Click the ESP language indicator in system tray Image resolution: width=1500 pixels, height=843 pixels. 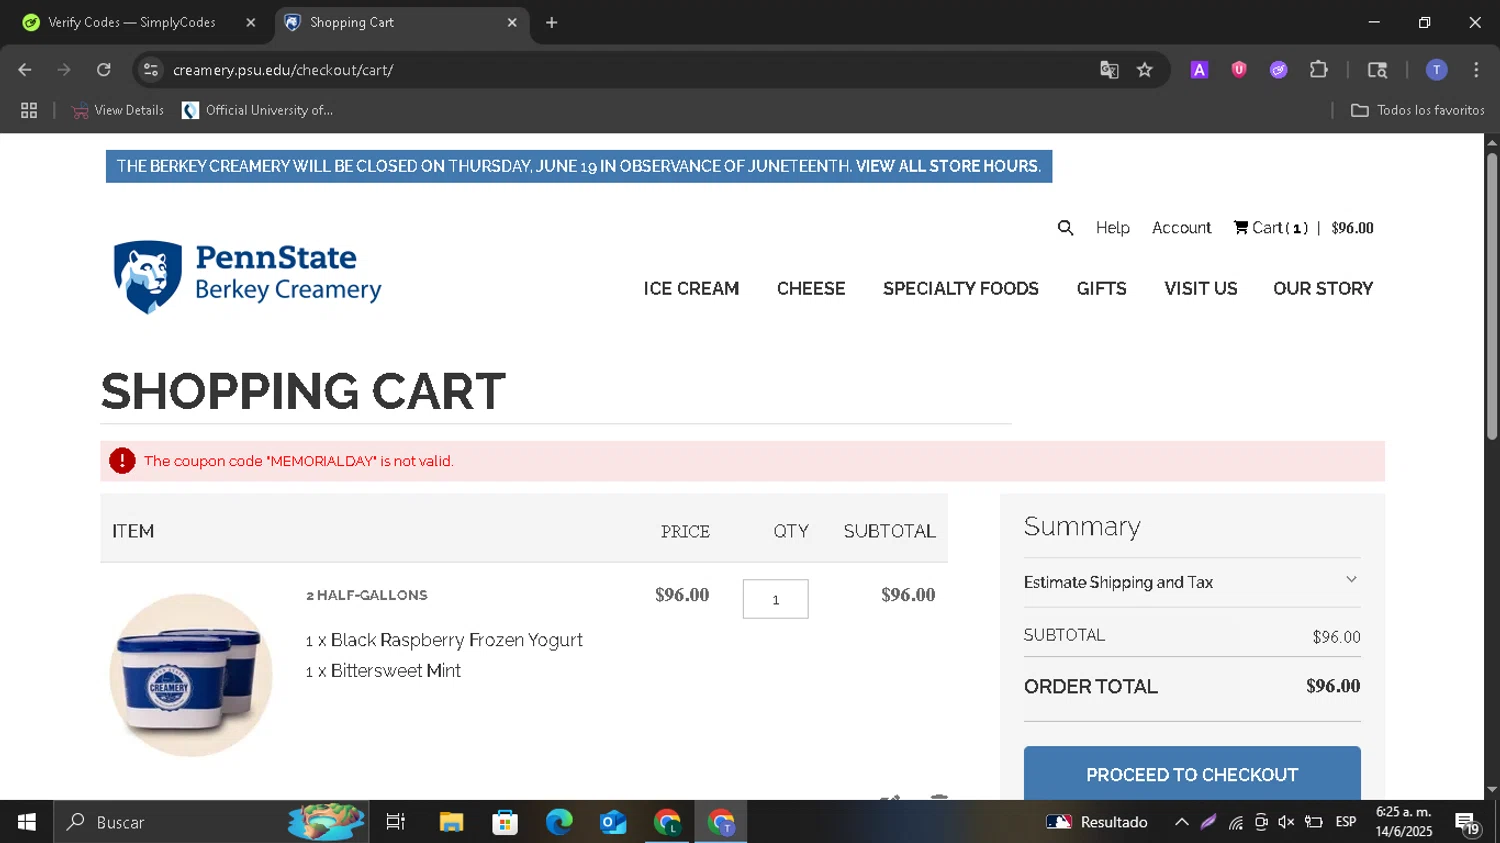pos(1346,822)
